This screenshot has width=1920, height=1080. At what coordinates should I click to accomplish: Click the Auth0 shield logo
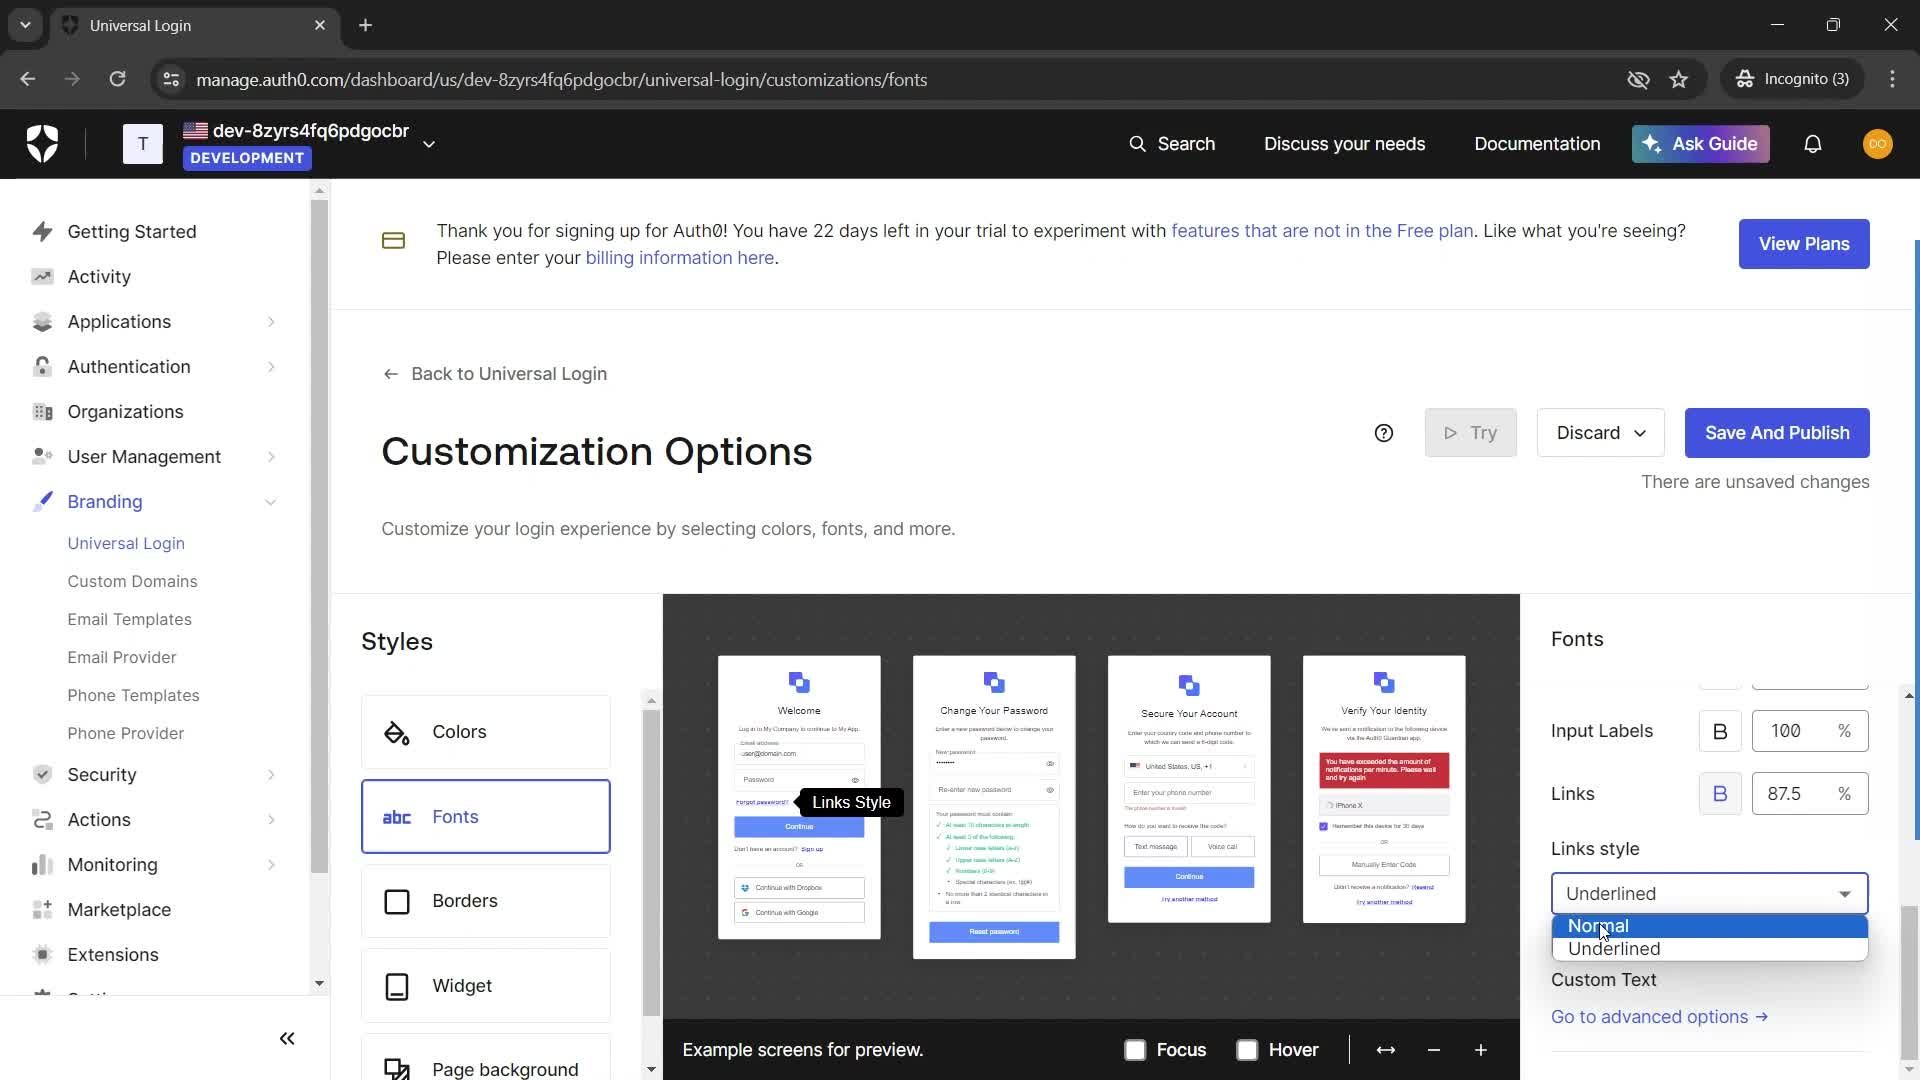[x=42, y=144]
